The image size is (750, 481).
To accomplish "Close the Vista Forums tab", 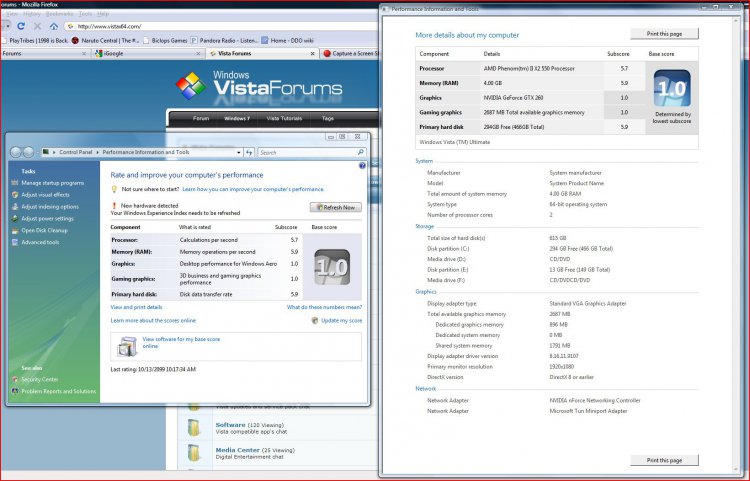I will coord(312,54).
